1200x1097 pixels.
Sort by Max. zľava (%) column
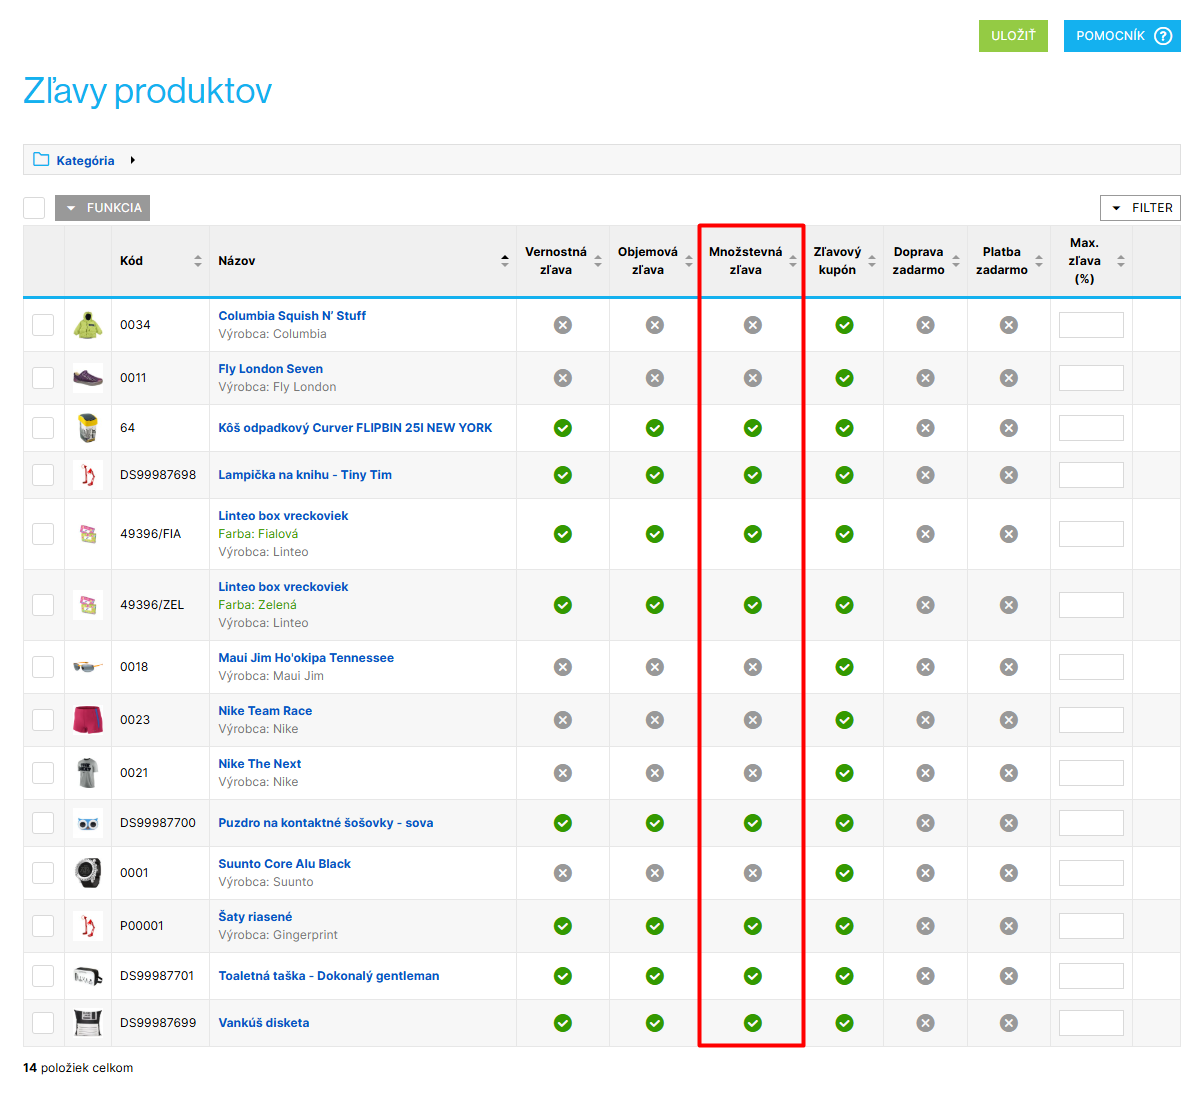click(1121, 261)
